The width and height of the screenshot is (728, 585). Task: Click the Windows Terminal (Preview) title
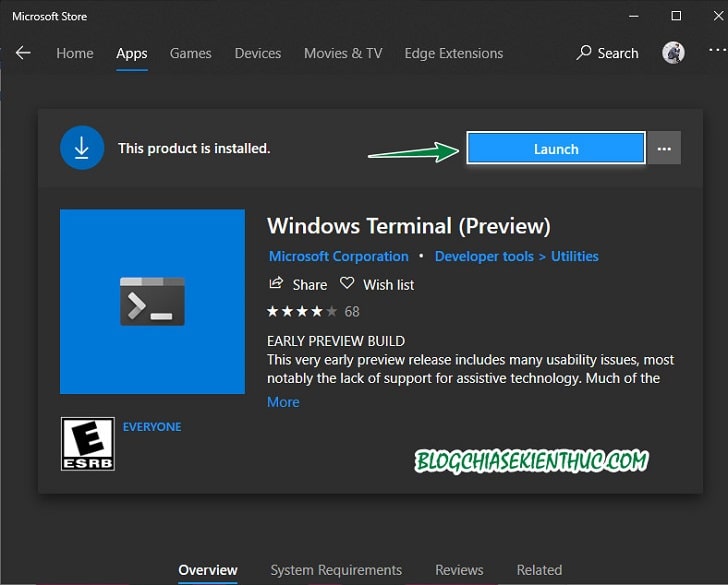[x=409, y=226]
